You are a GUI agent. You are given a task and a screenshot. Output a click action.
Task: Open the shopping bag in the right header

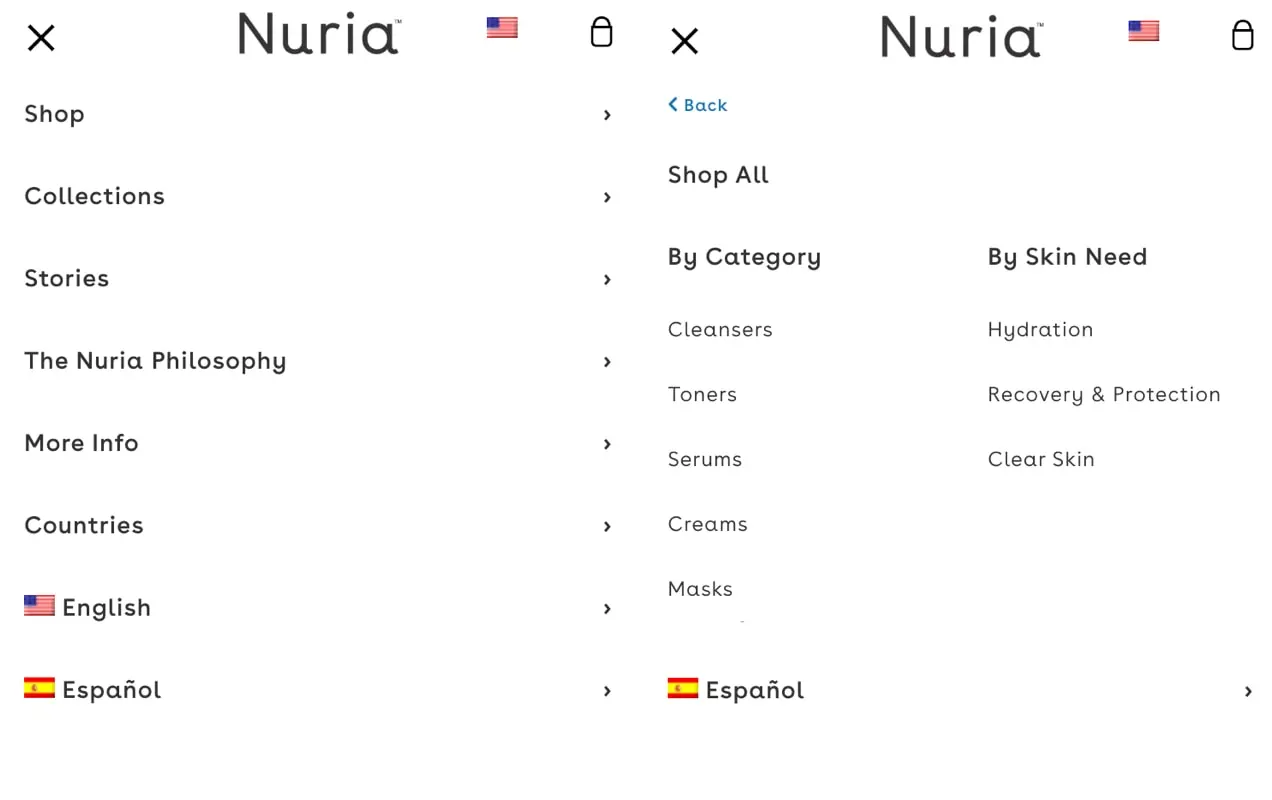tap(1242, 35)
